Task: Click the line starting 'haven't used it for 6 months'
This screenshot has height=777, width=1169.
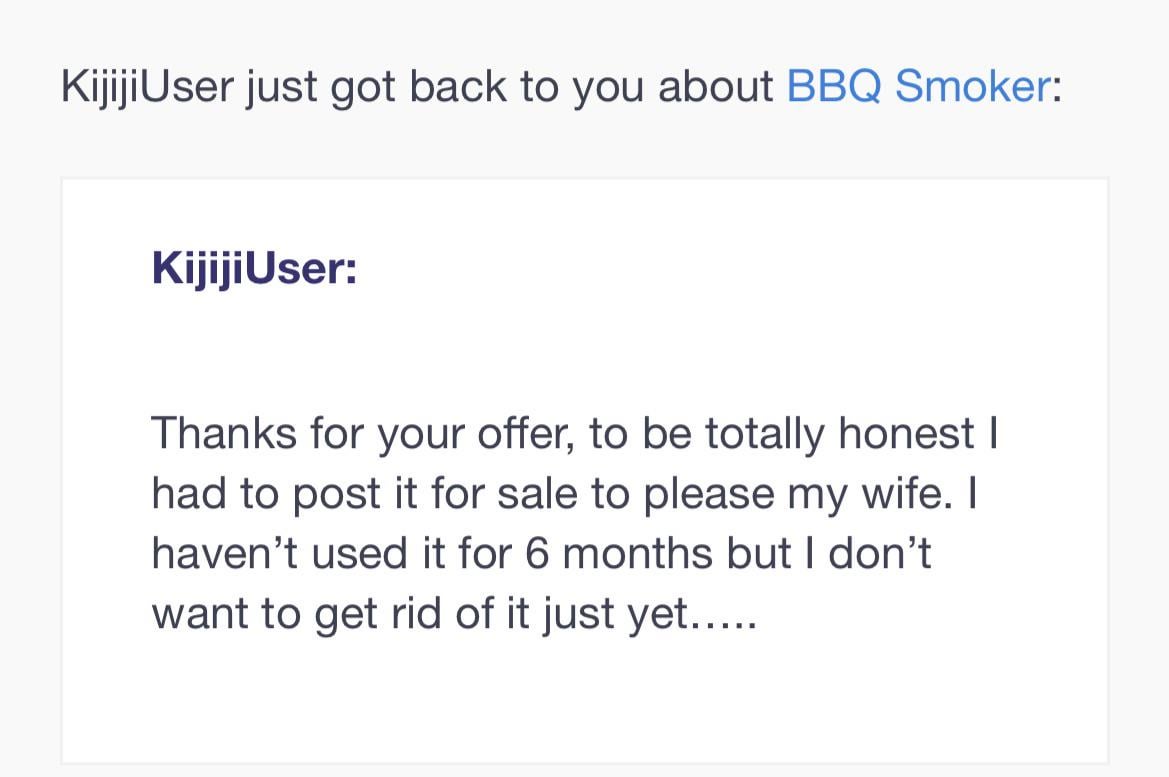Action: coord(541,554)
